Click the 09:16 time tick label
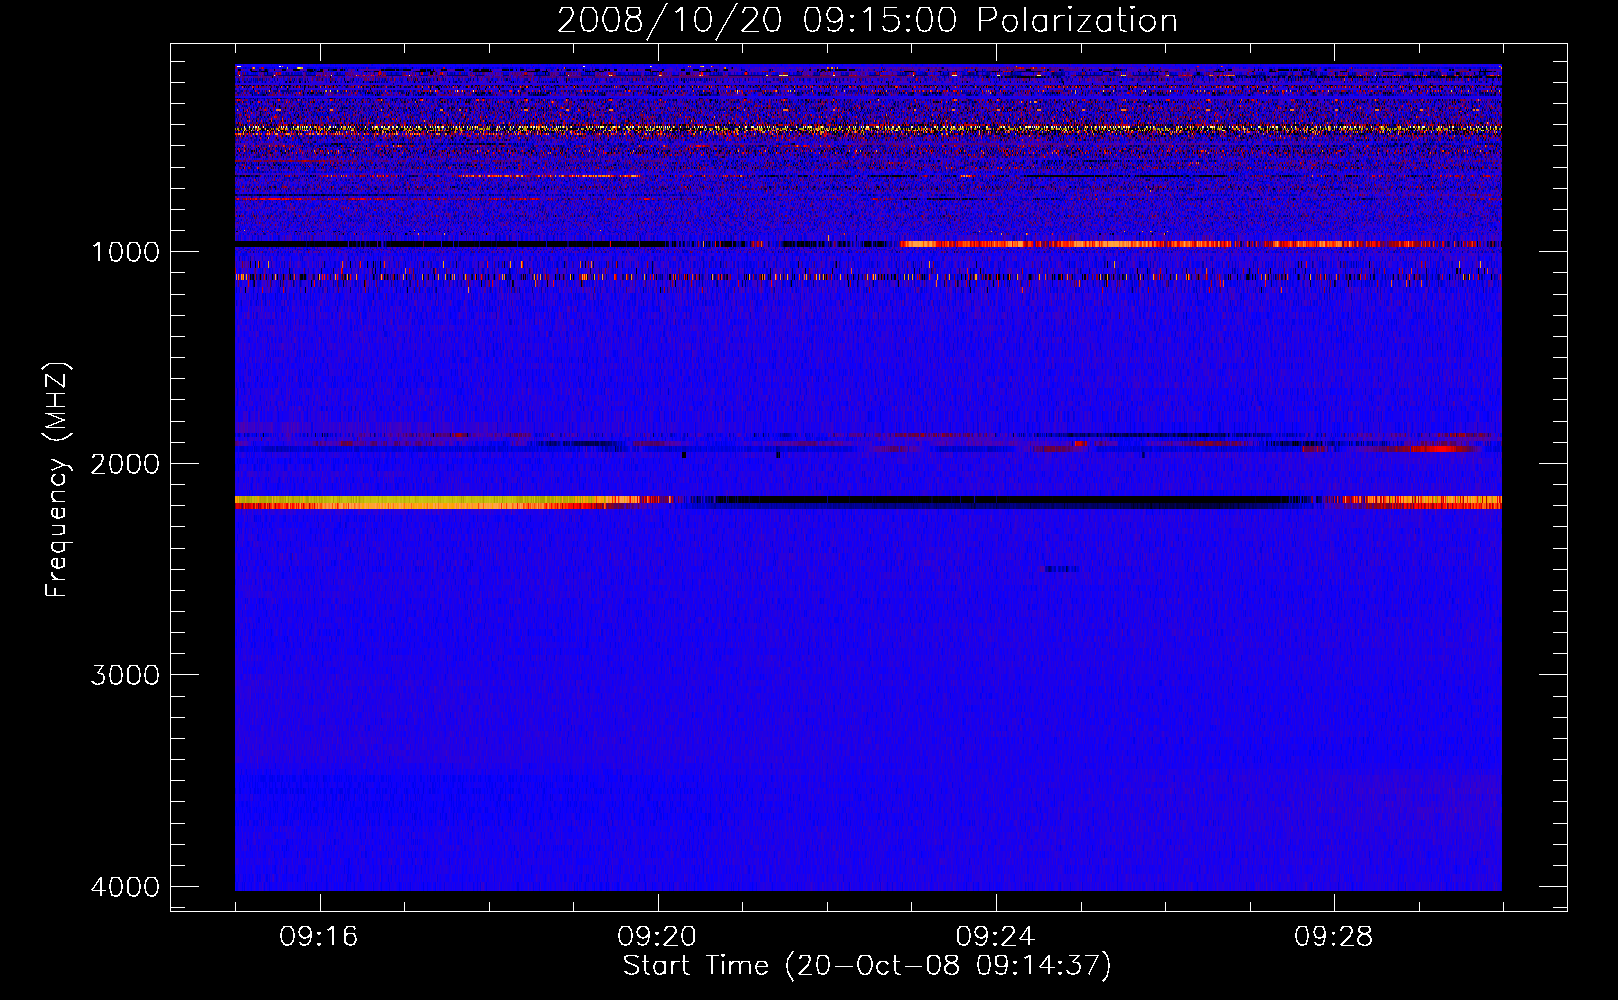Viewport: 1618px width, 1000px height. (319, 937)
